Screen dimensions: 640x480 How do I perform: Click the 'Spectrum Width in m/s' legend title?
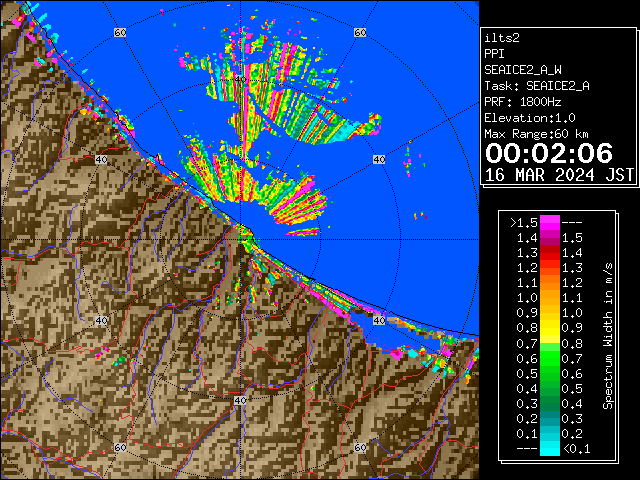pos(608,336)
